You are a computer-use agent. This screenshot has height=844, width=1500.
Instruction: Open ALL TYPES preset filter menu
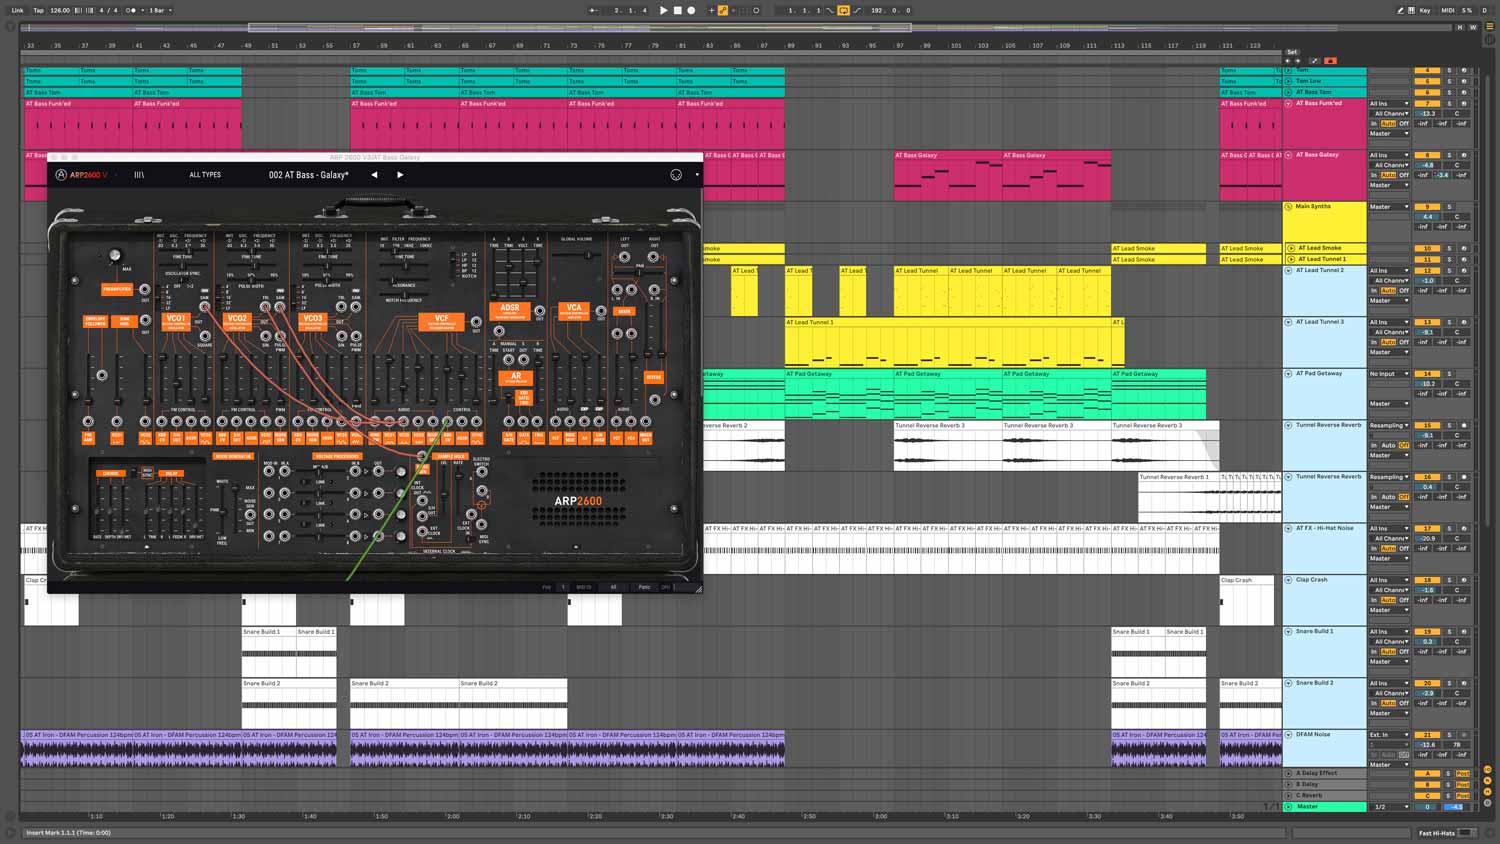tap(205, 175)
